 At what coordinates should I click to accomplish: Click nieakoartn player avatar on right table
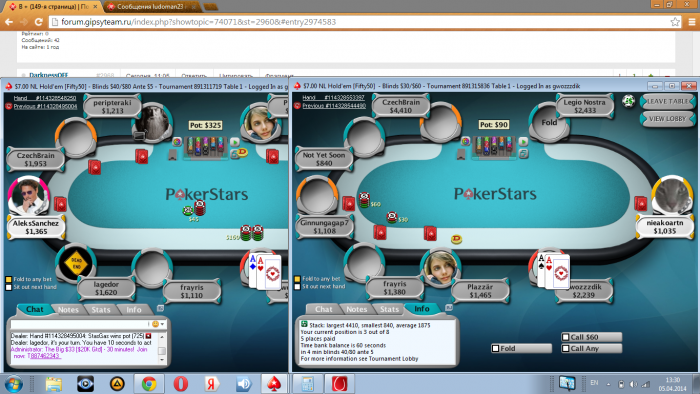click(x=672, y=195)
